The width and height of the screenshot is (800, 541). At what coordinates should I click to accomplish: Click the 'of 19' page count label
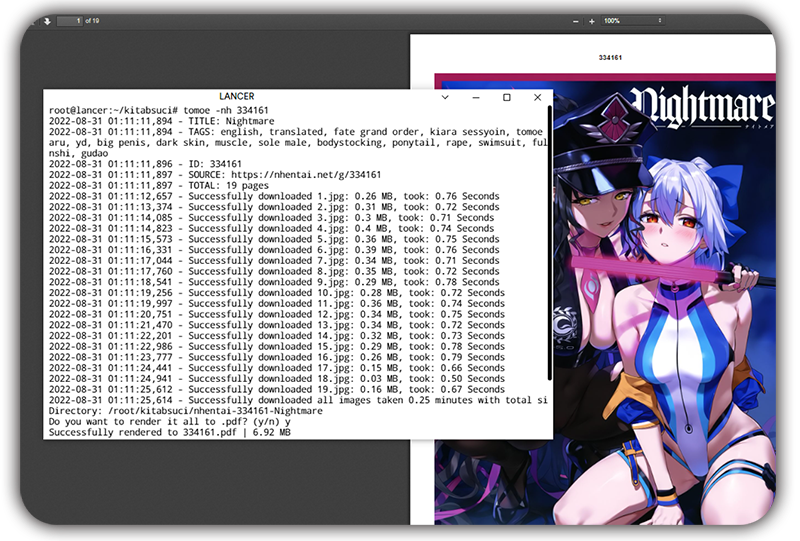tap(92, 21)
